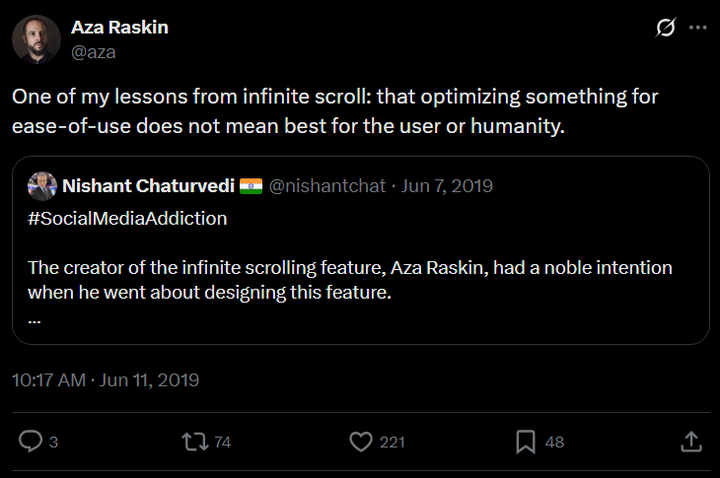Click the @nishantchat handle

328,186
